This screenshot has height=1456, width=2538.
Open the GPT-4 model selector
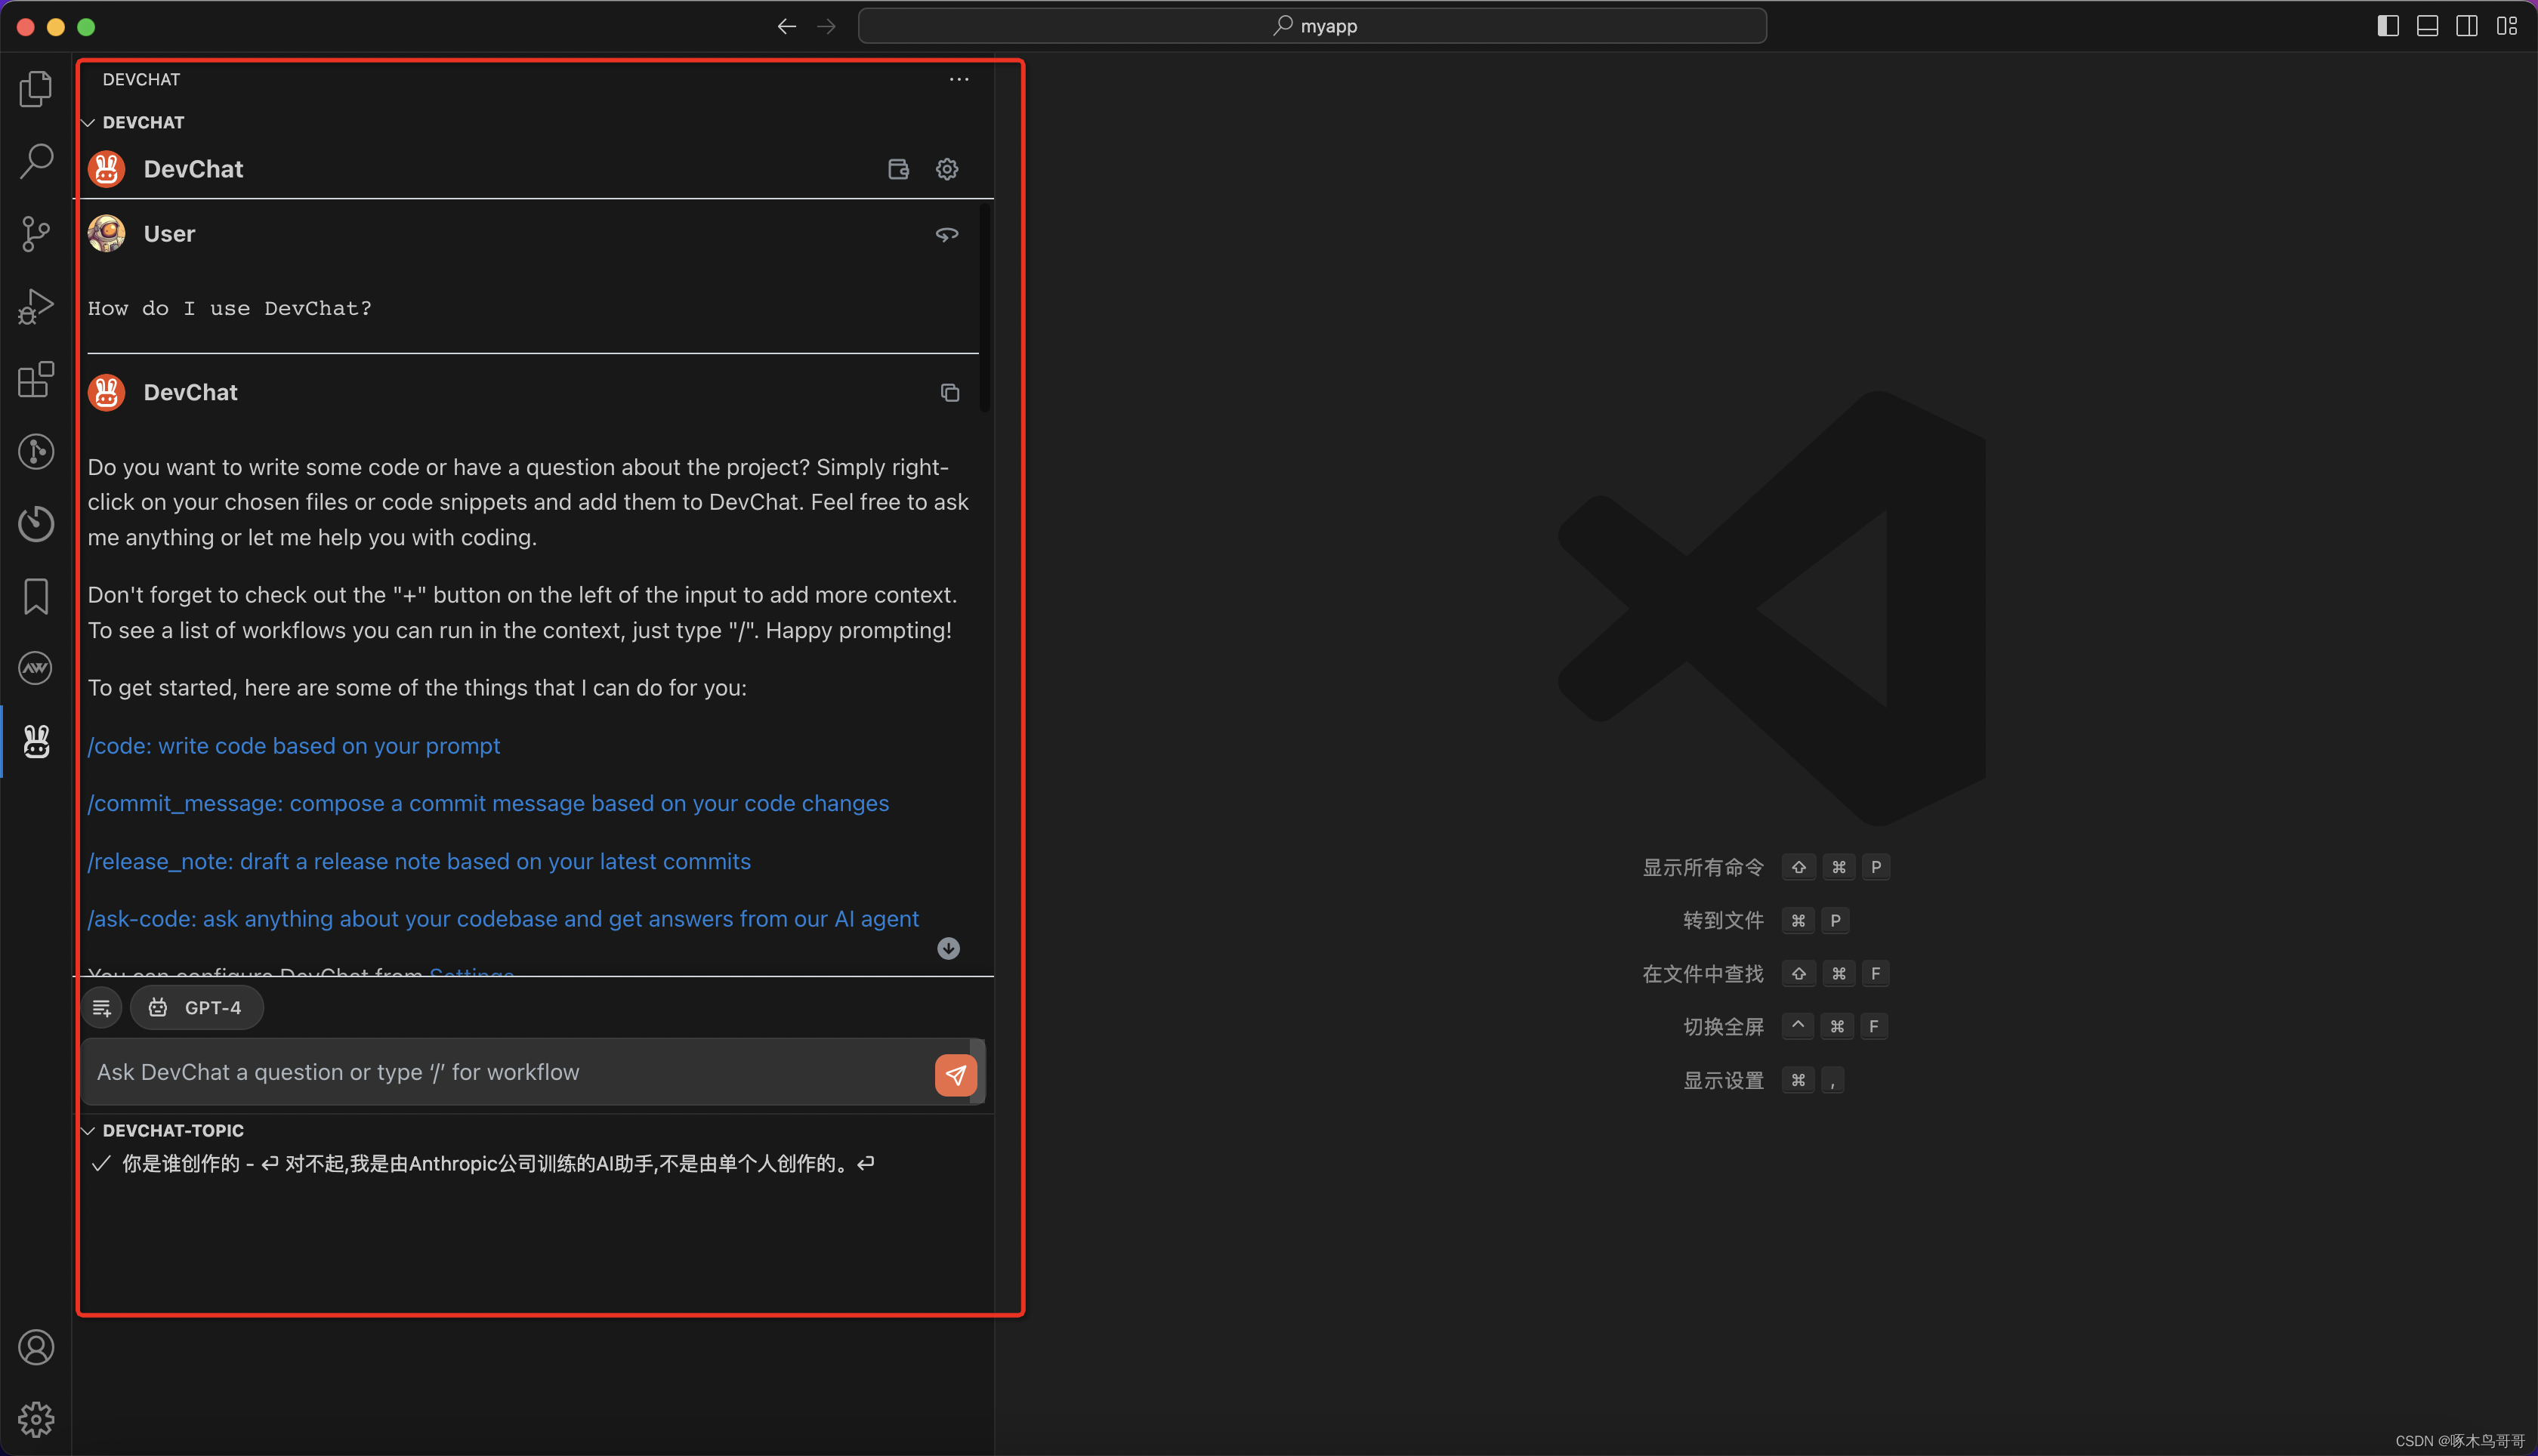point(197,1008)
